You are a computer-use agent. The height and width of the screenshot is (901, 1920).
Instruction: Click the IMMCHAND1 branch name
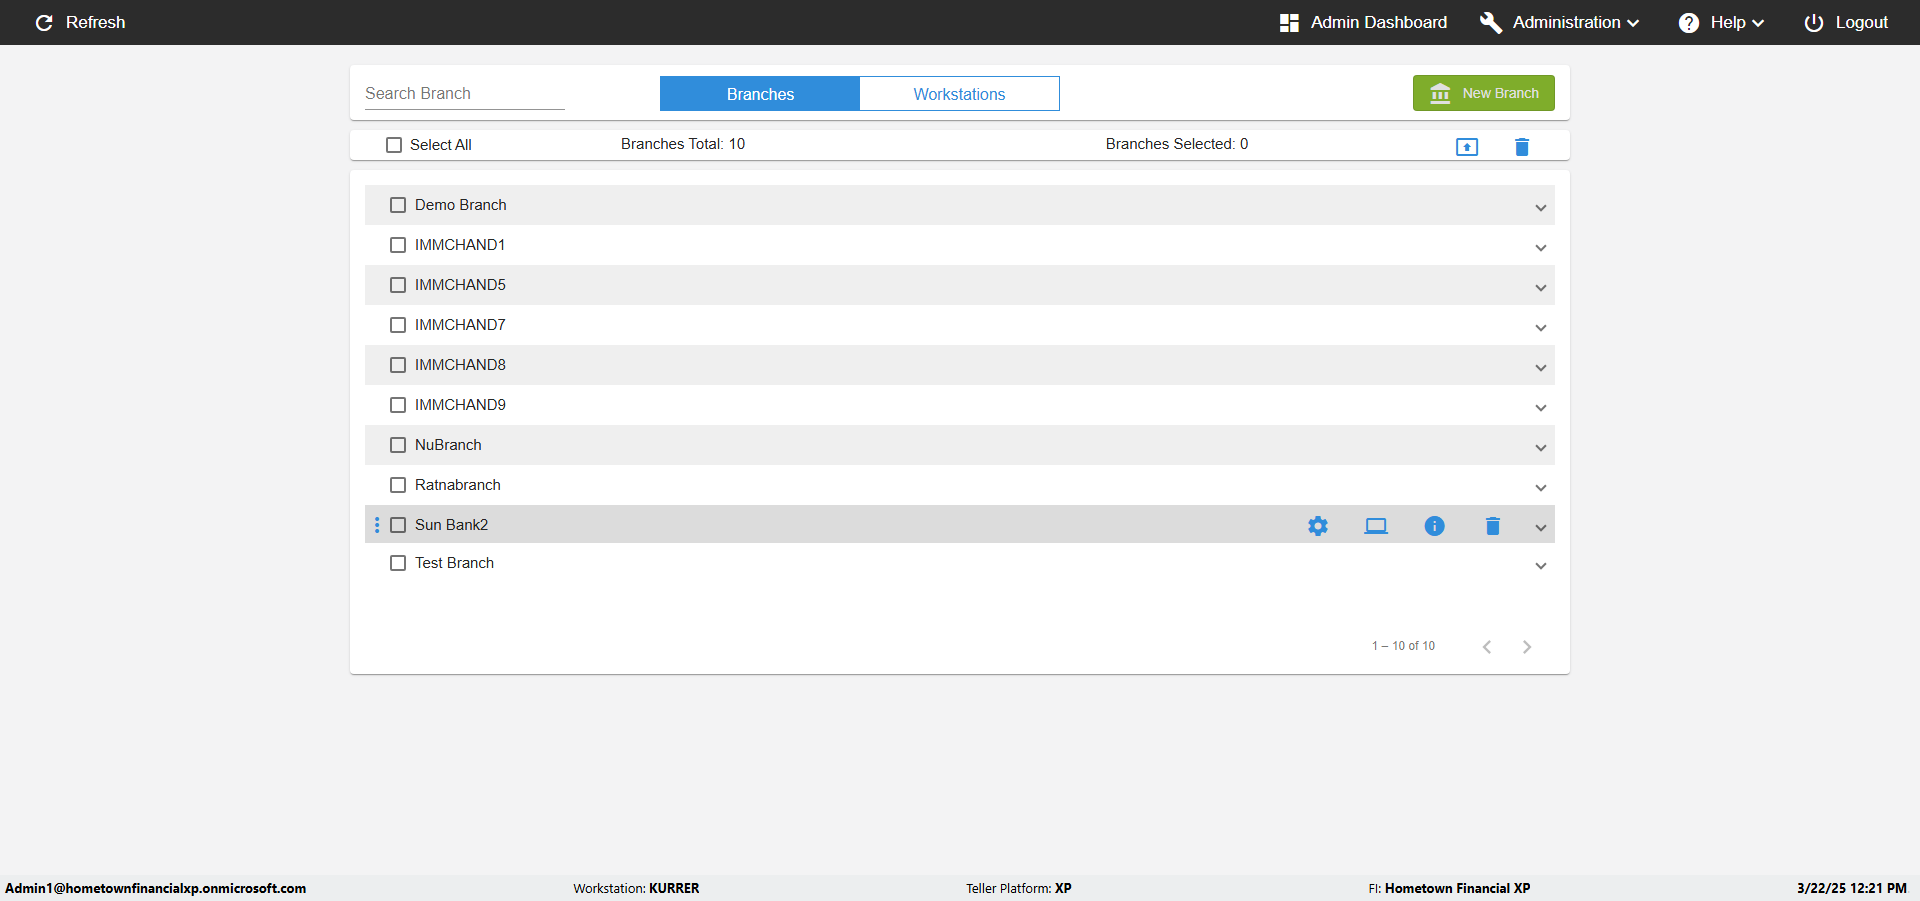[460, 245]
